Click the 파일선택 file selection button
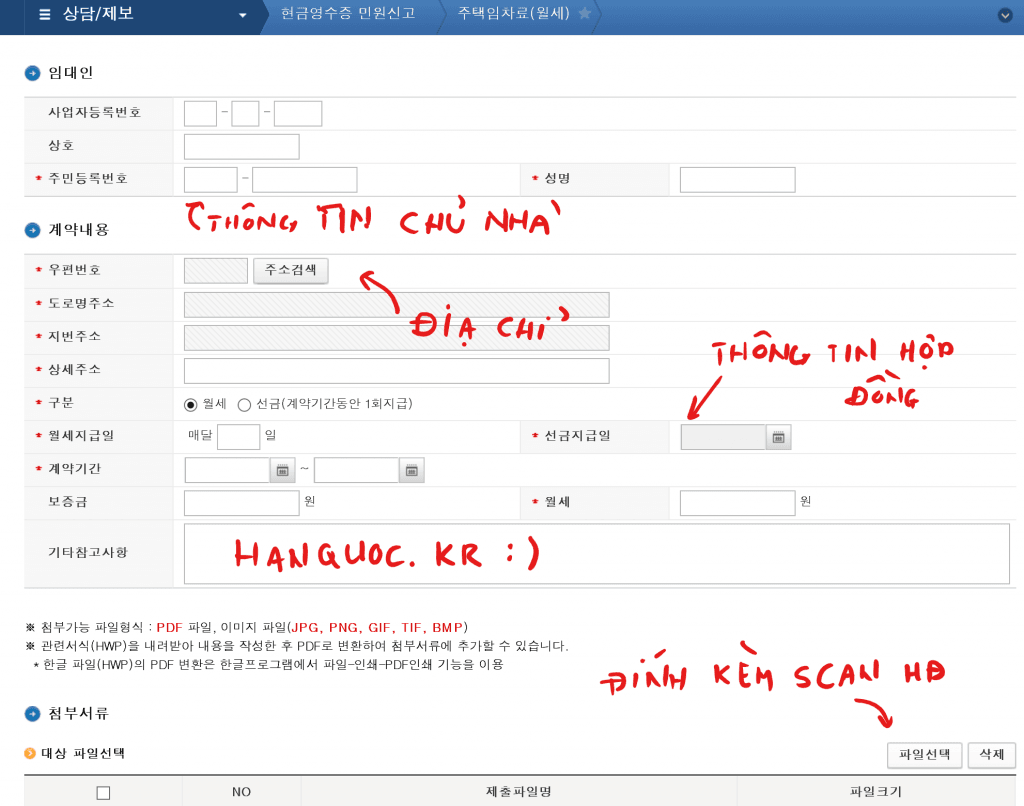1024x806 pixels. coord(924,755)
